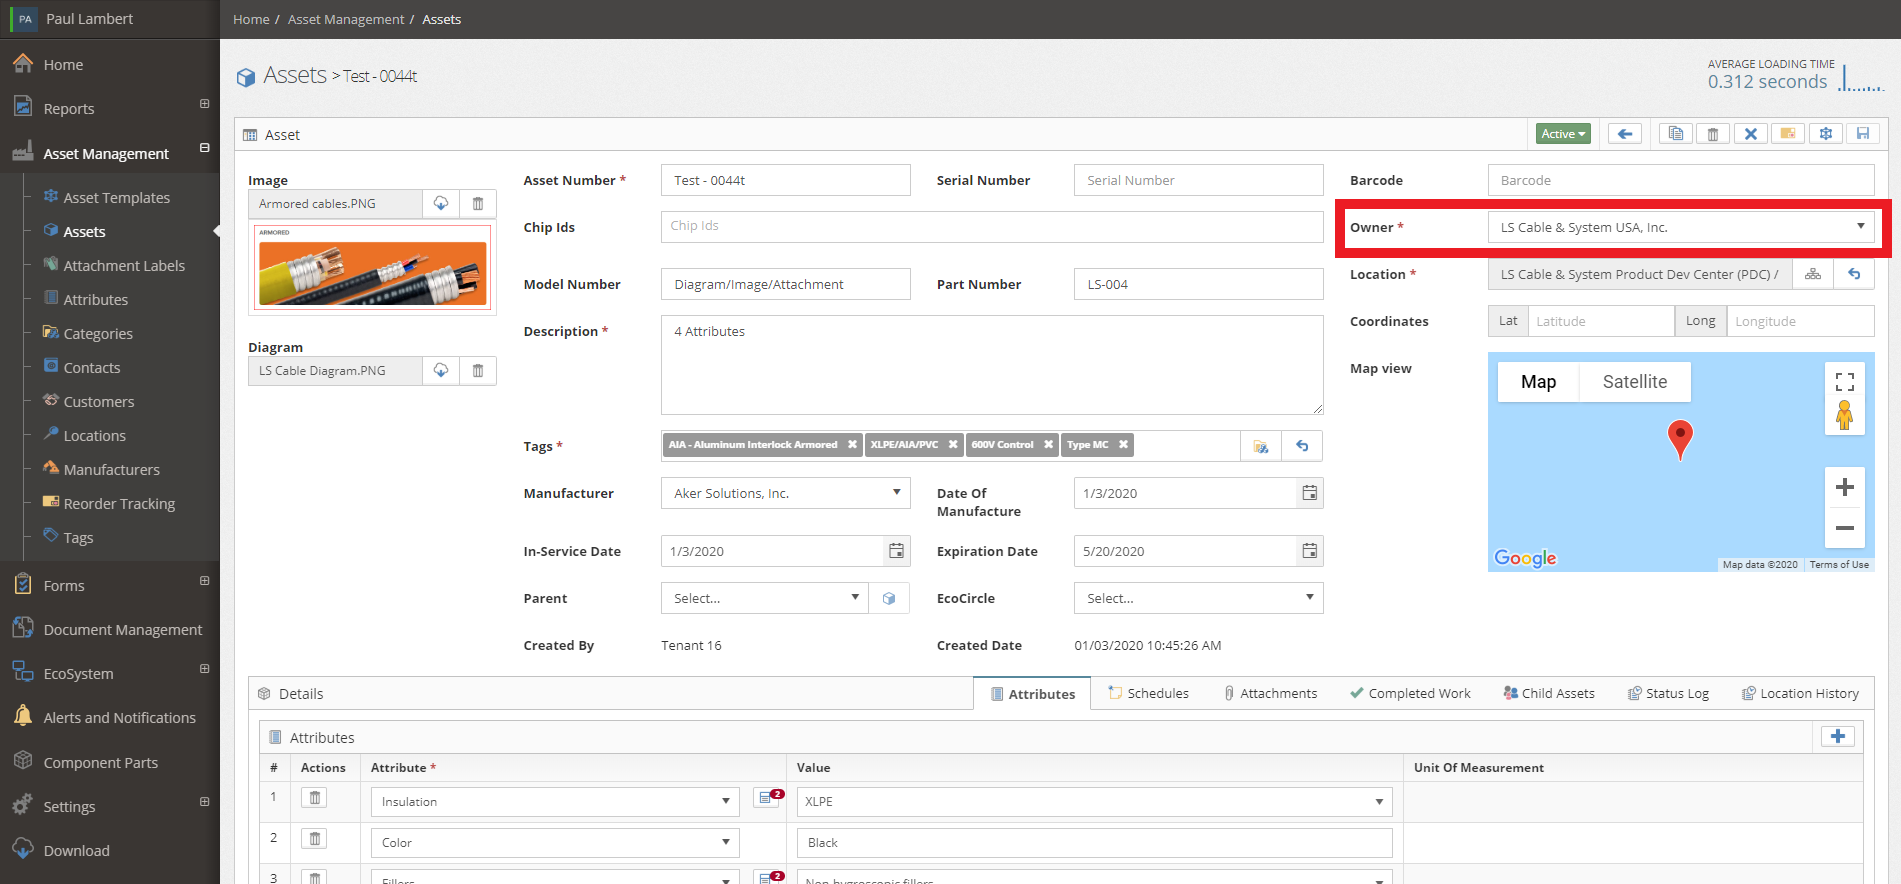Zoom in on the map
The image size is (1901, 884).
point(1845,488)
